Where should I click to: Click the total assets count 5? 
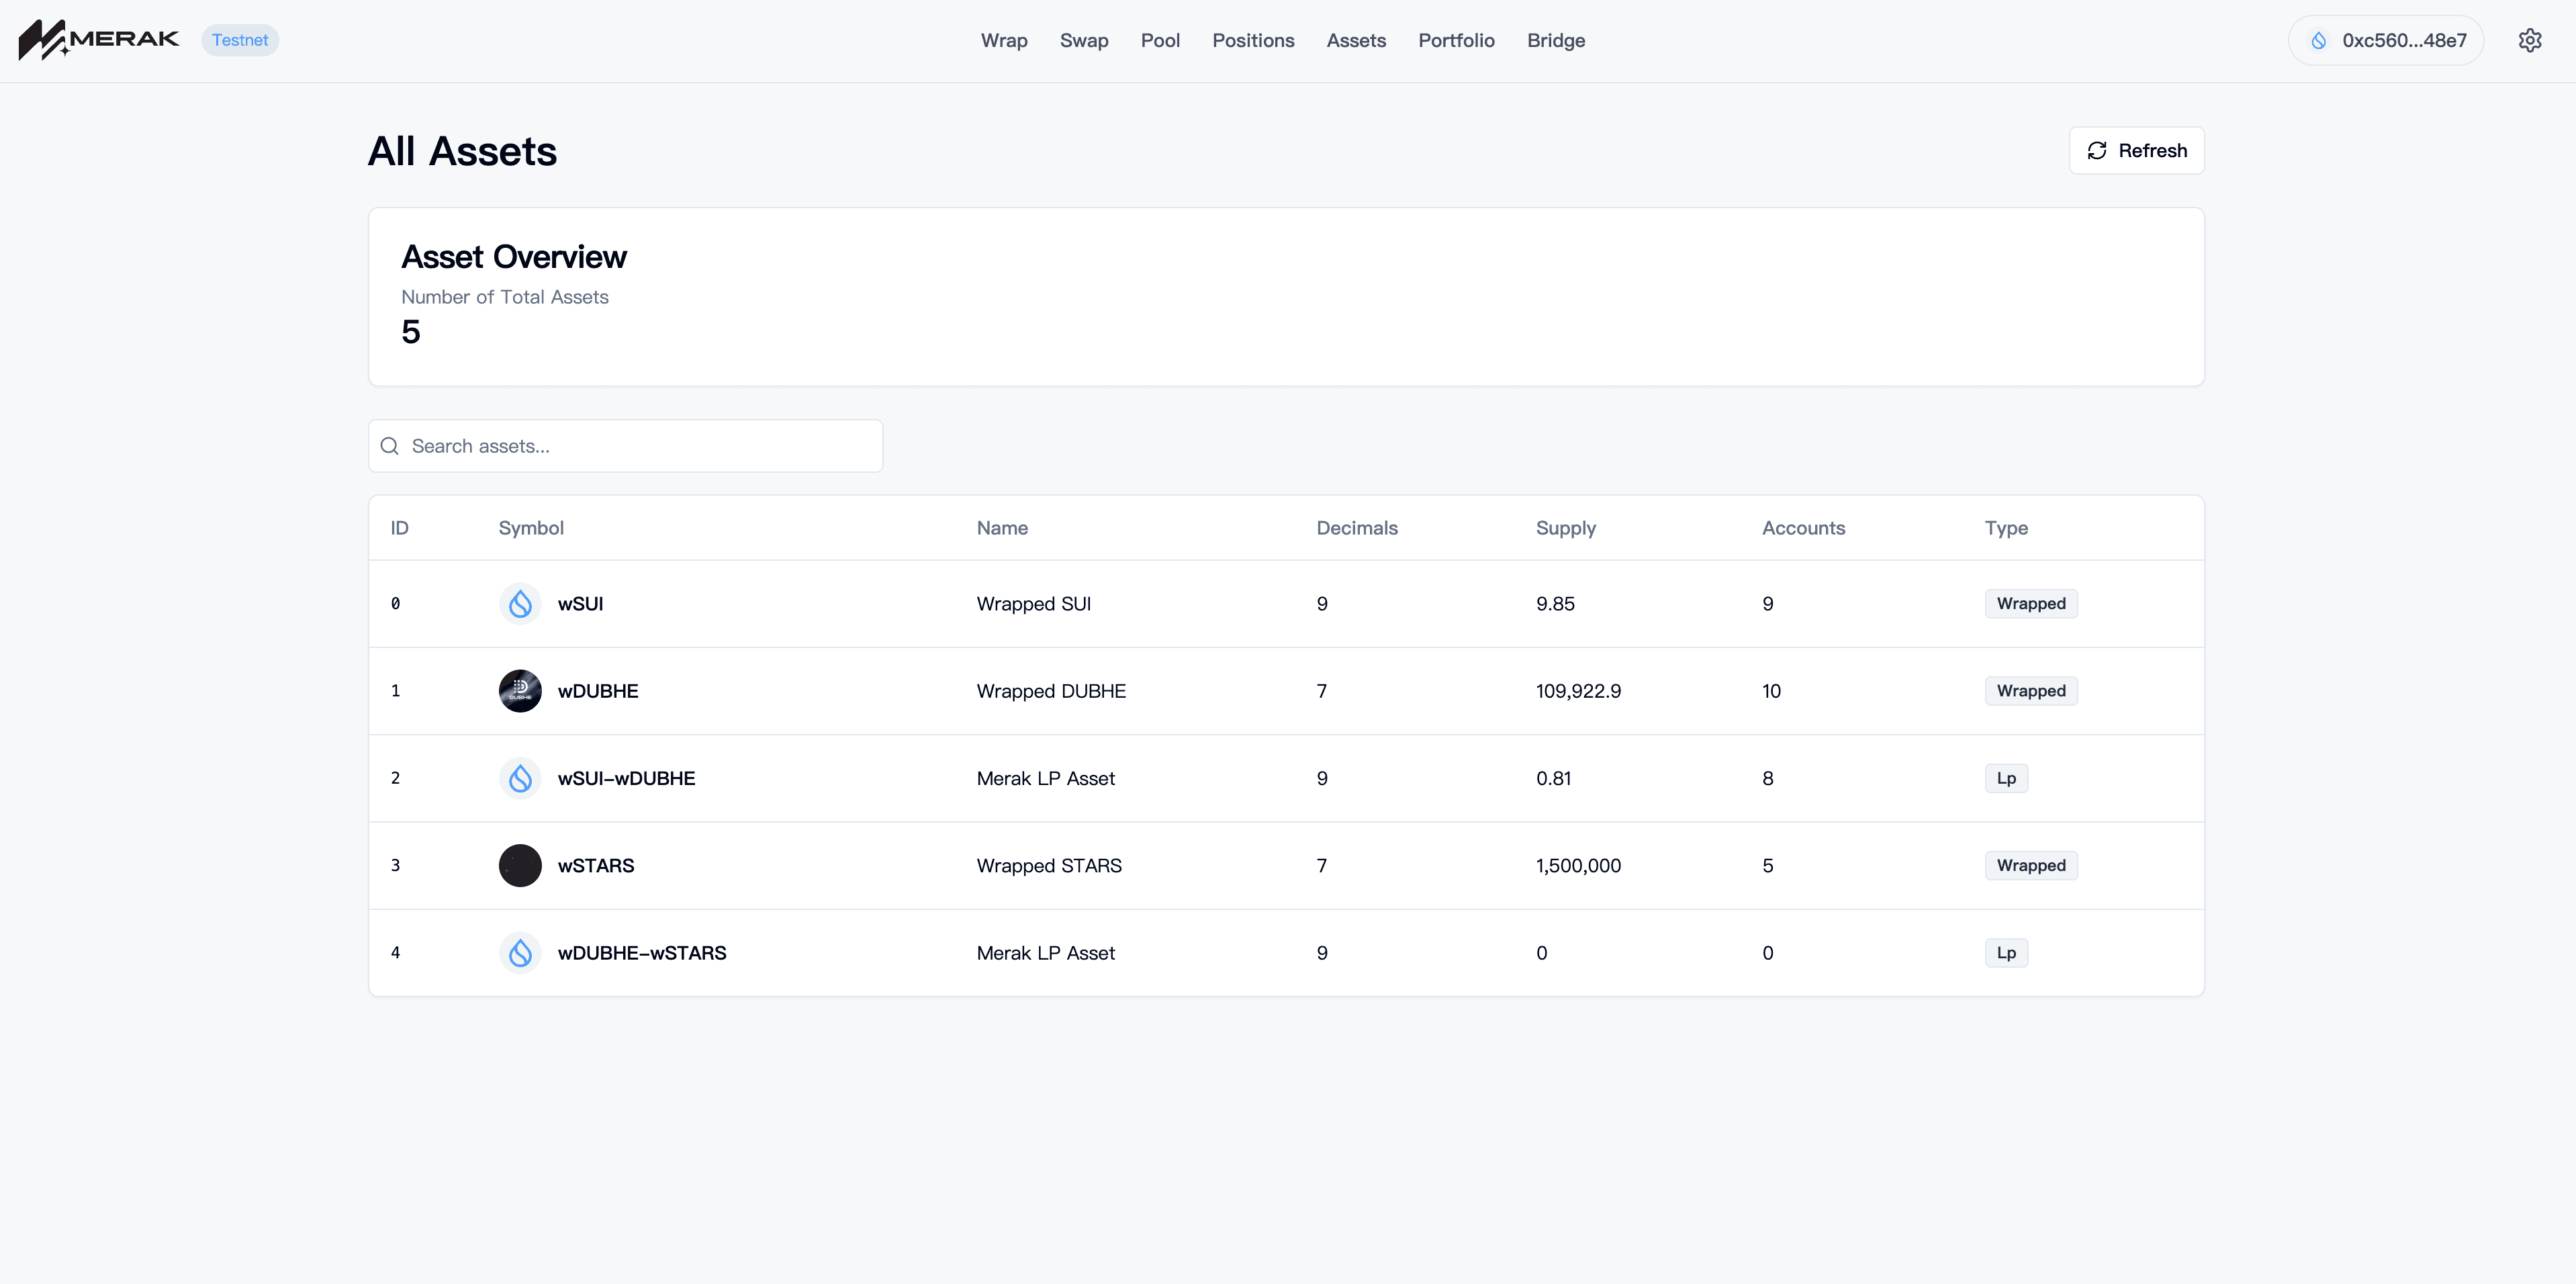[411, 332]
